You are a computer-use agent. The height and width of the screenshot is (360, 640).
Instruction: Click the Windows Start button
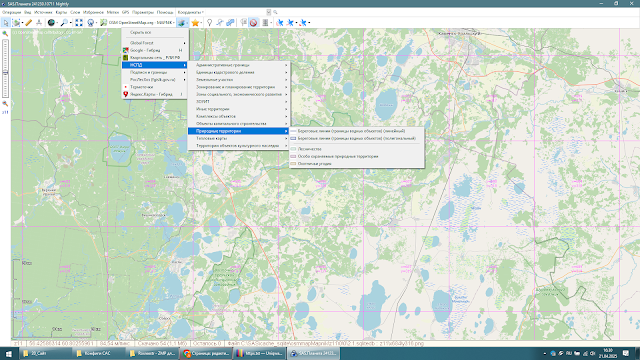click(x=8, y=353)
